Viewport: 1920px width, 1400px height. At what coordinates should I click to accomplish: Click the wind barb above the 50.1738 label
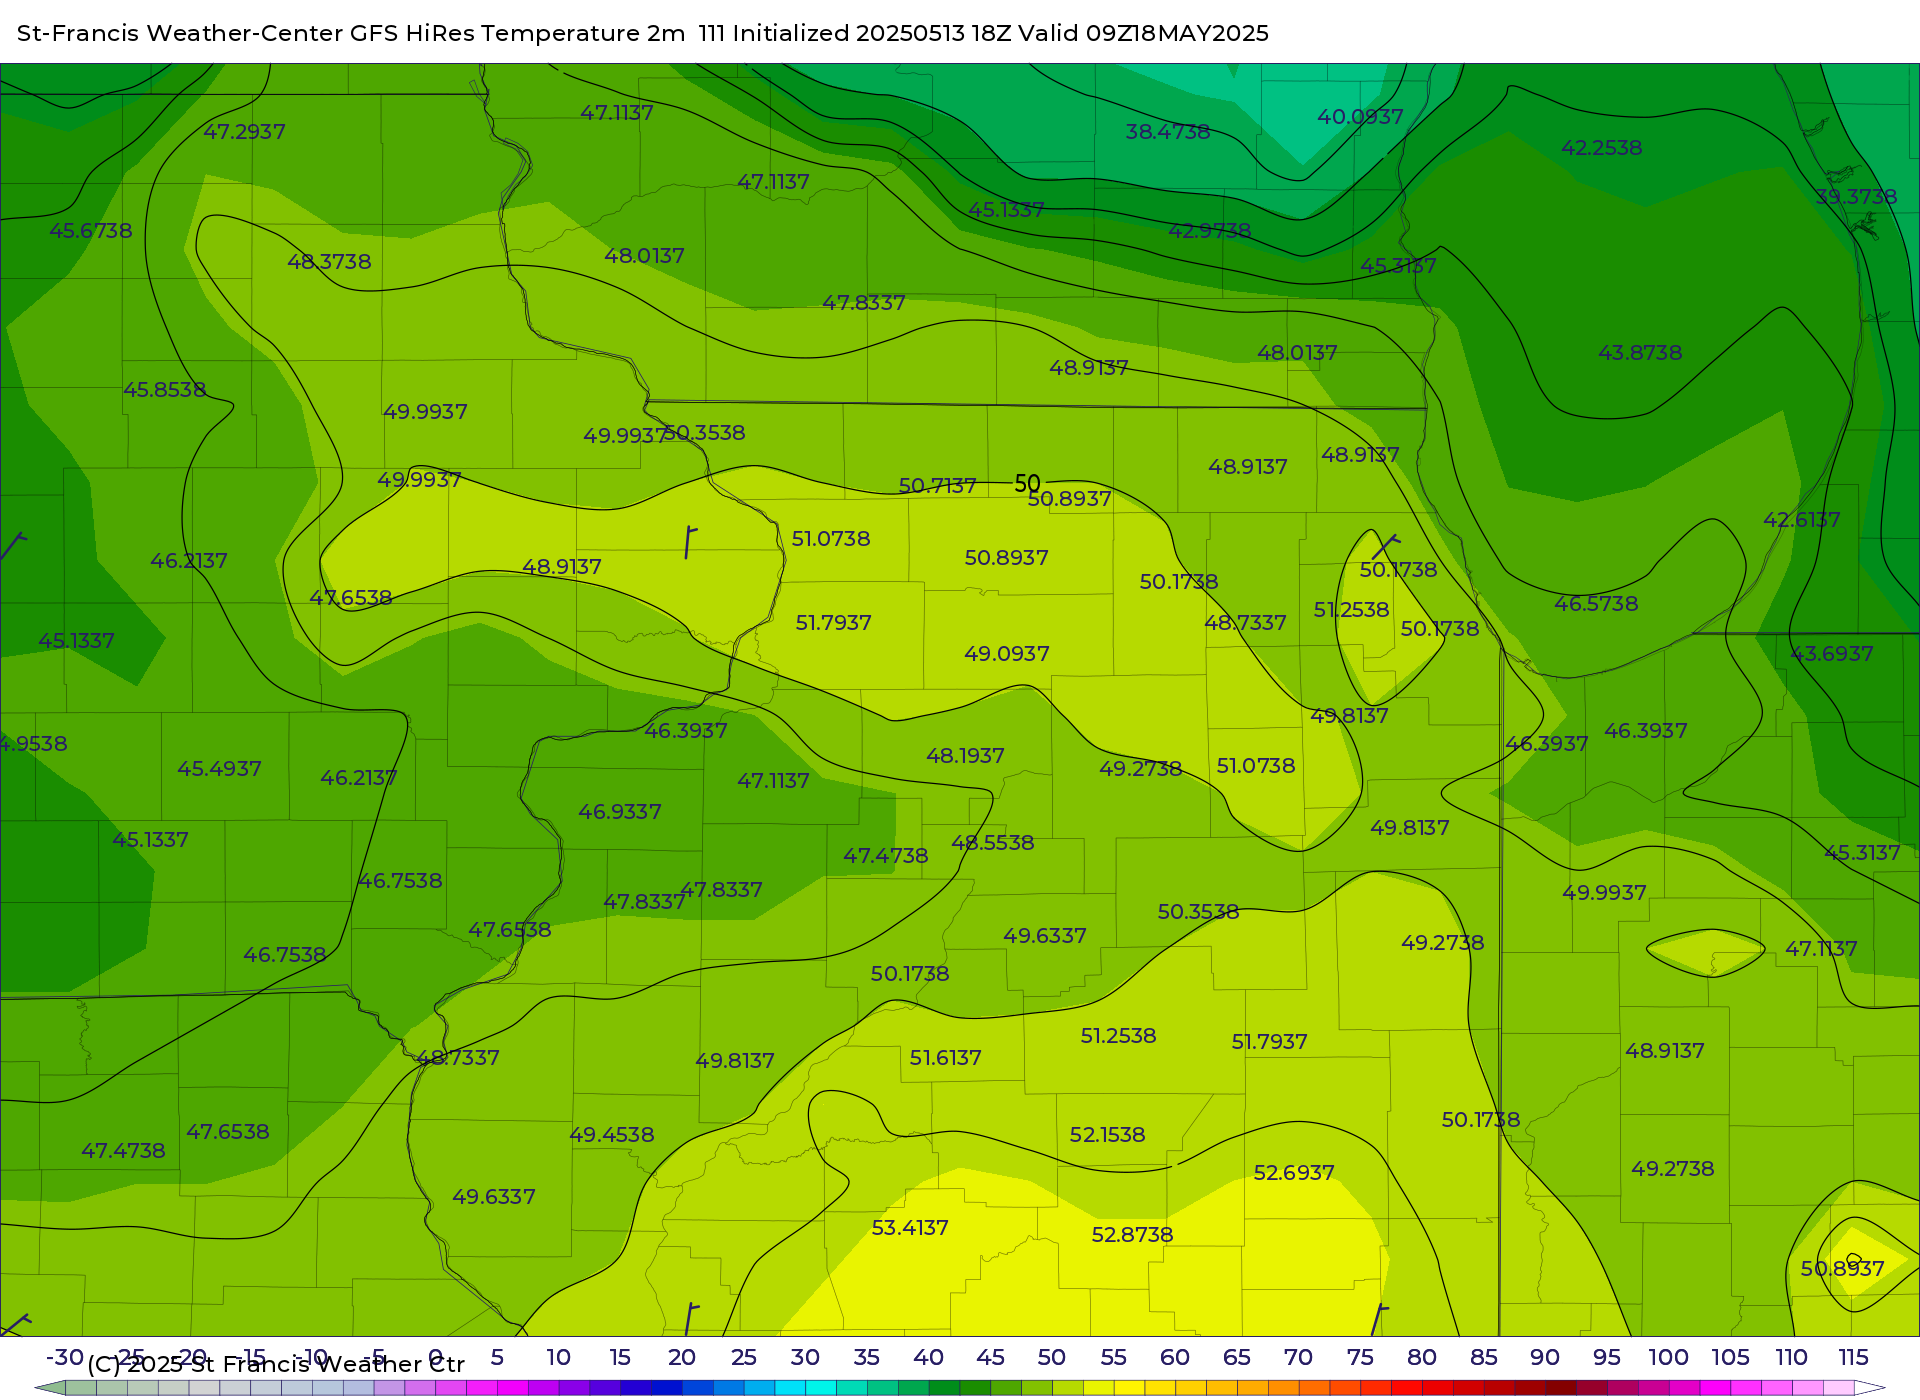[x=1386, y=546]
